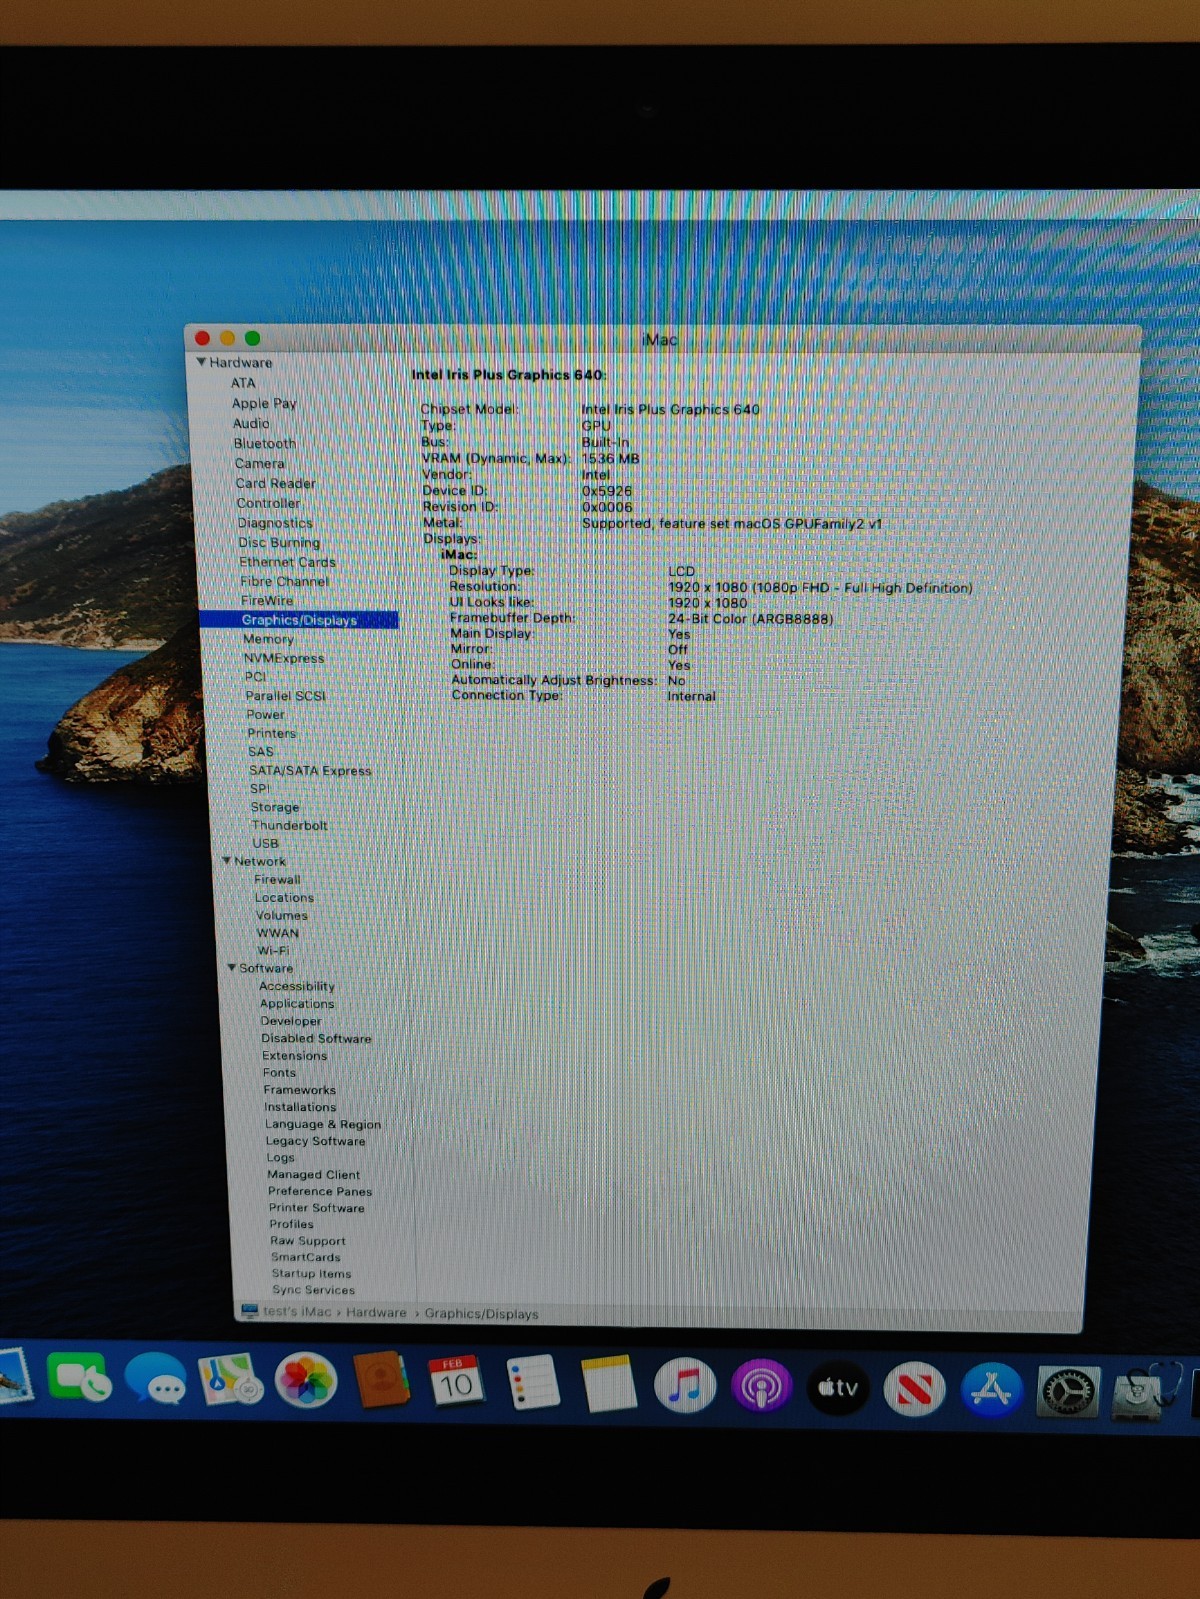Collapse the Hardware section triangle
This screenshot has width=1200, height=1599.
pyautogui.click(x=202, y=362)
